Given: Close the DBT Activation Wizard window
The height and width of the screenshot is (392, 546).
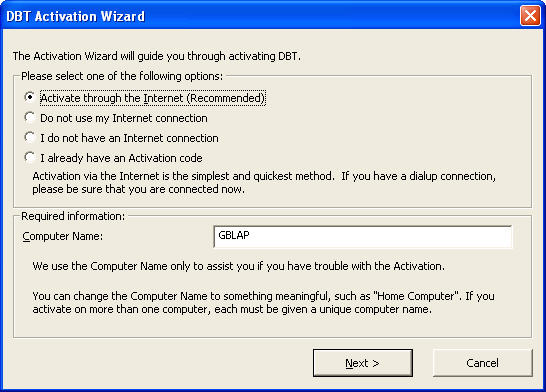Looking at the screenshot, I should (x=530, y=15).
